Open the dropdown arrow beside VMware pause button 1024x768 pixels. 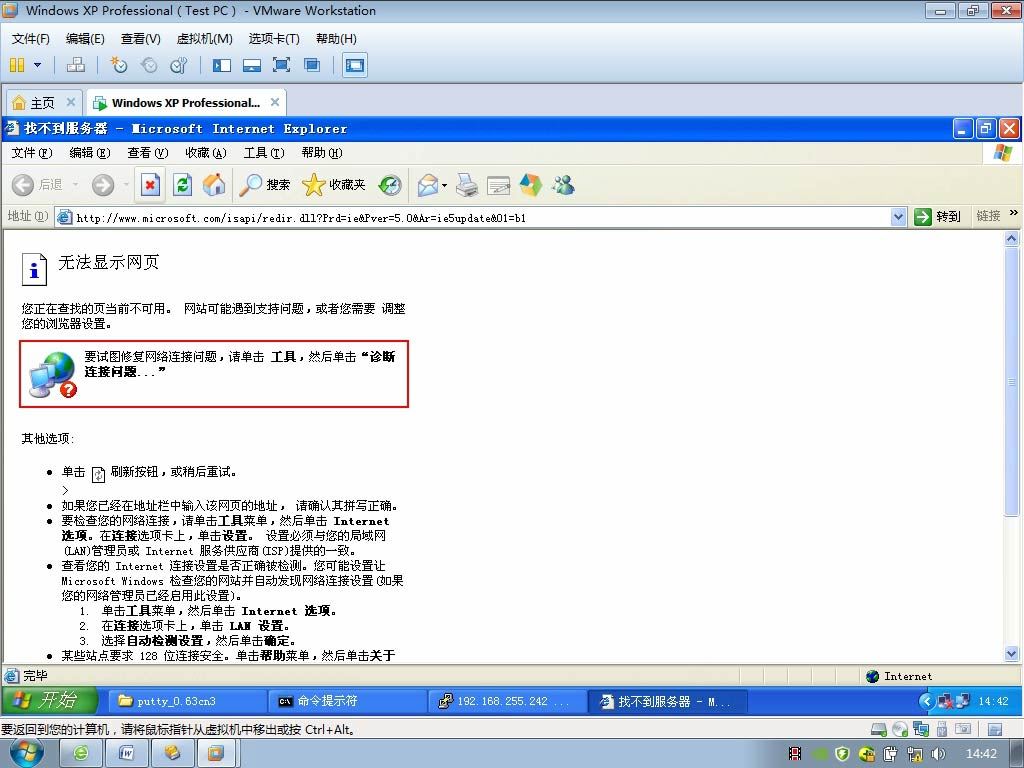point(37,65)
